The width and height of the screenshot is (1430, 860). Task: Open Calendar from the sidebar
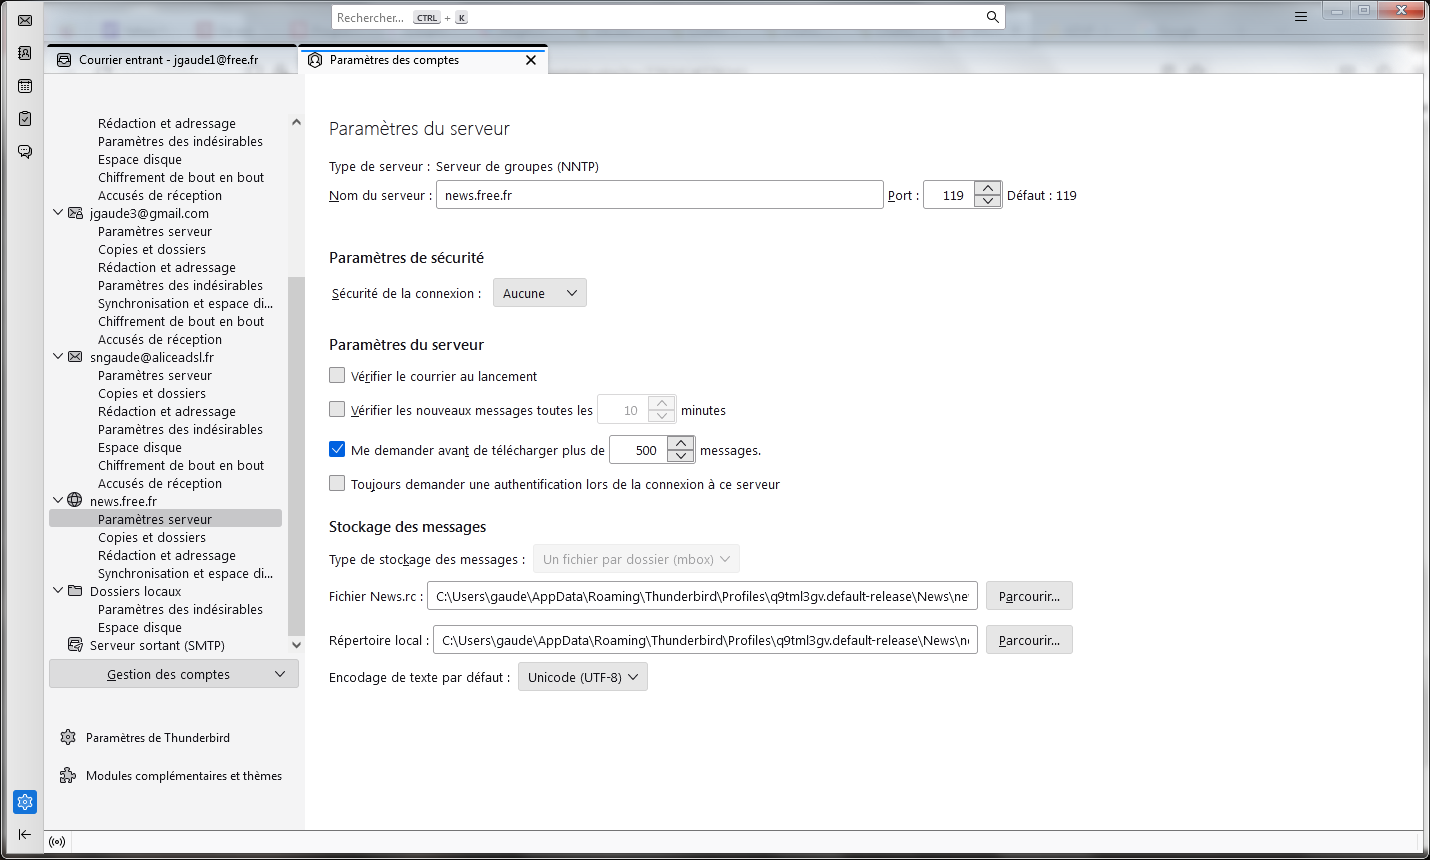tap(25, 86)
